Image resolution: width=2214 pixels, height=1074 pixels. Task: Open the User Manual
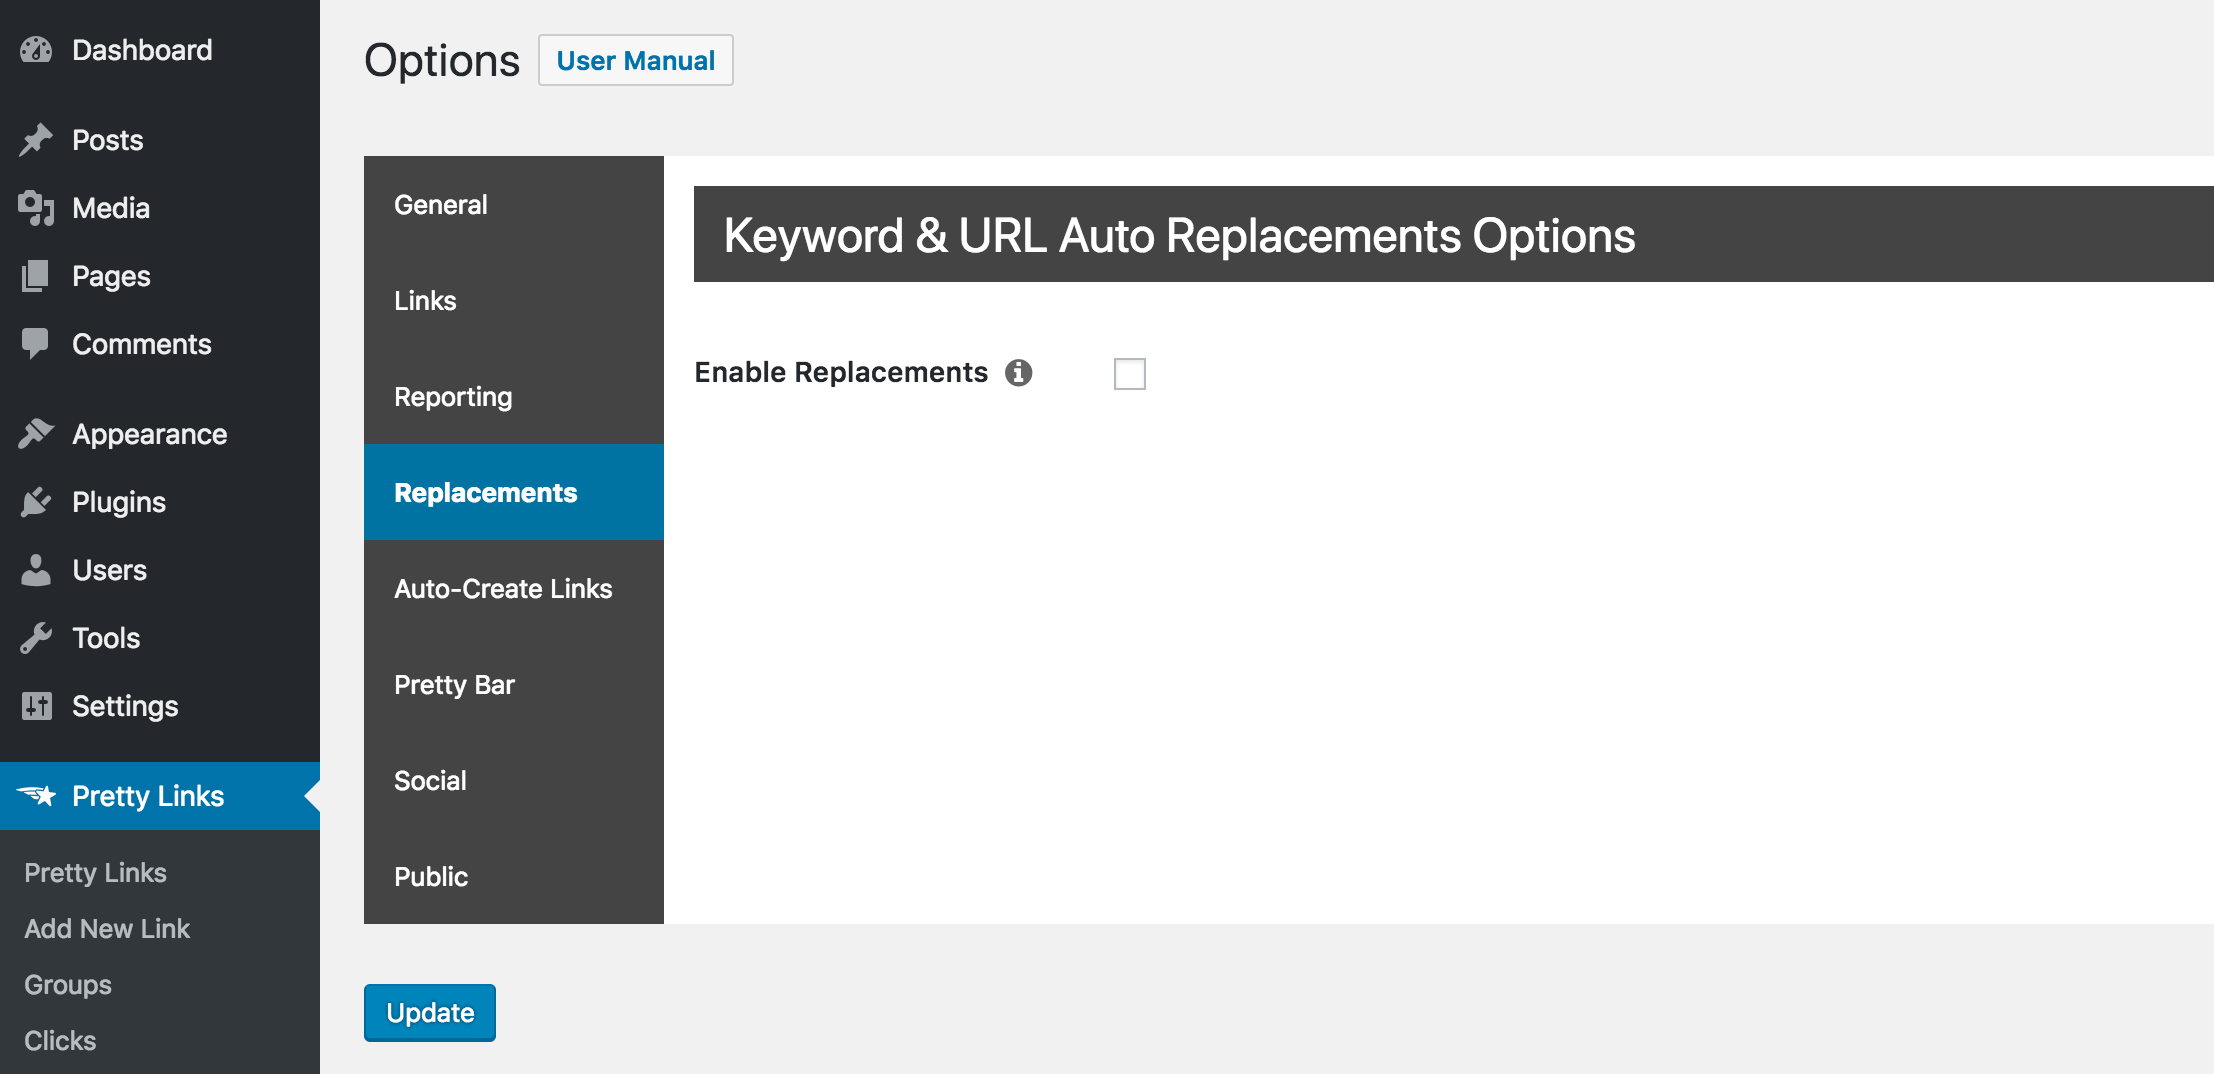click(635, 60)
